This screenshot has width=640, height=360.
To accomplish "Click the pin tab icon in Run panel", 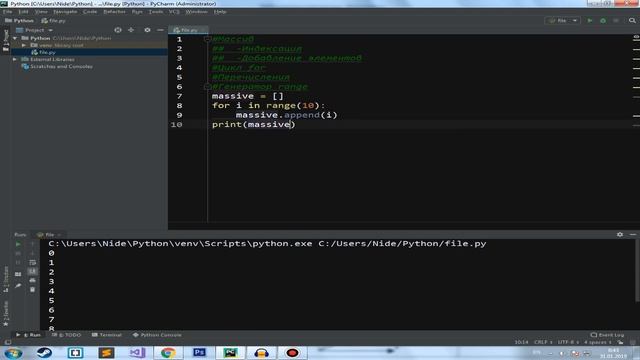I will click(18, 286).
